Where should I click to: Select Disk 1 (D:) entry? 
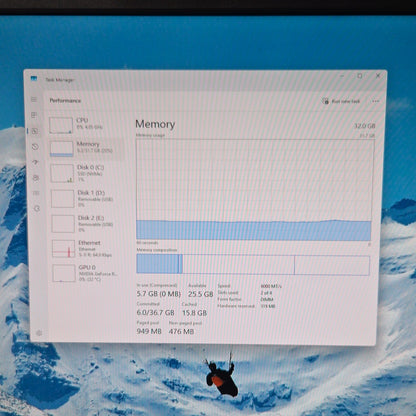[x=88, y=198]
